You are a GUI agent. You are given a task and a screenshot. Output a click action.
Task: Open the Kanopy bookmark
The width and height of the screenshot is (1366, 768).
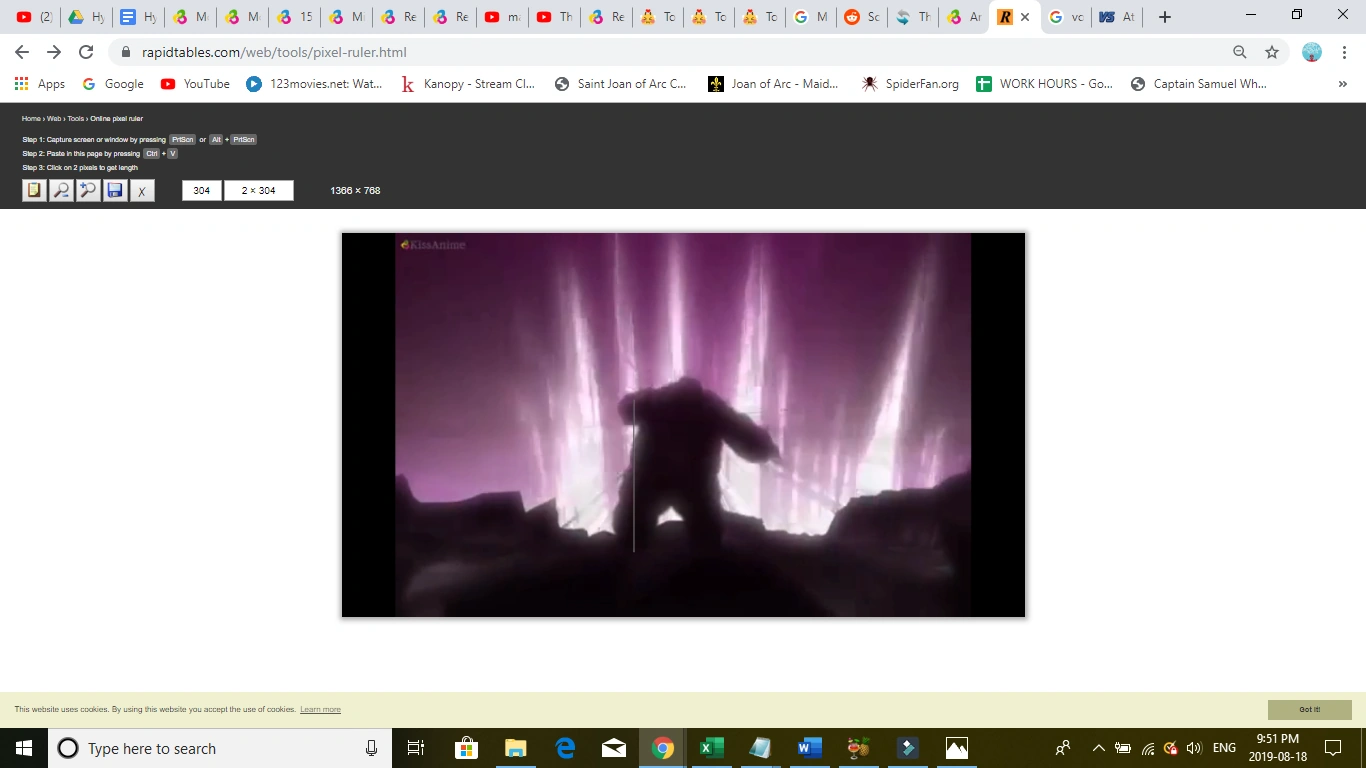tap(468, 84)
